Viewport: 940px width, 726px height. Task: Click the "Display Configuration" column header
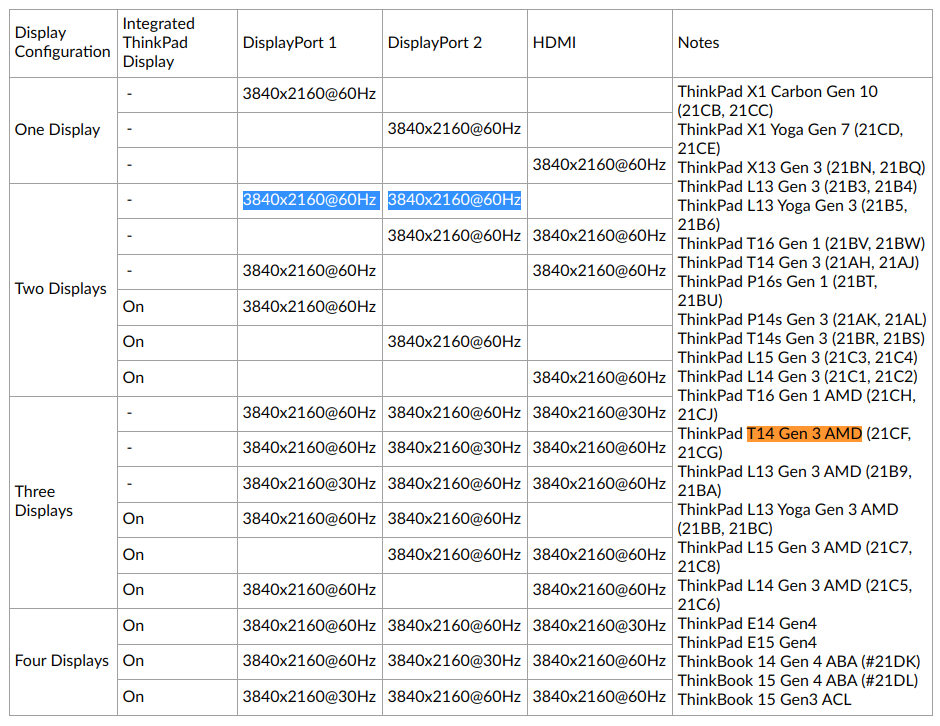pos(63,43)
